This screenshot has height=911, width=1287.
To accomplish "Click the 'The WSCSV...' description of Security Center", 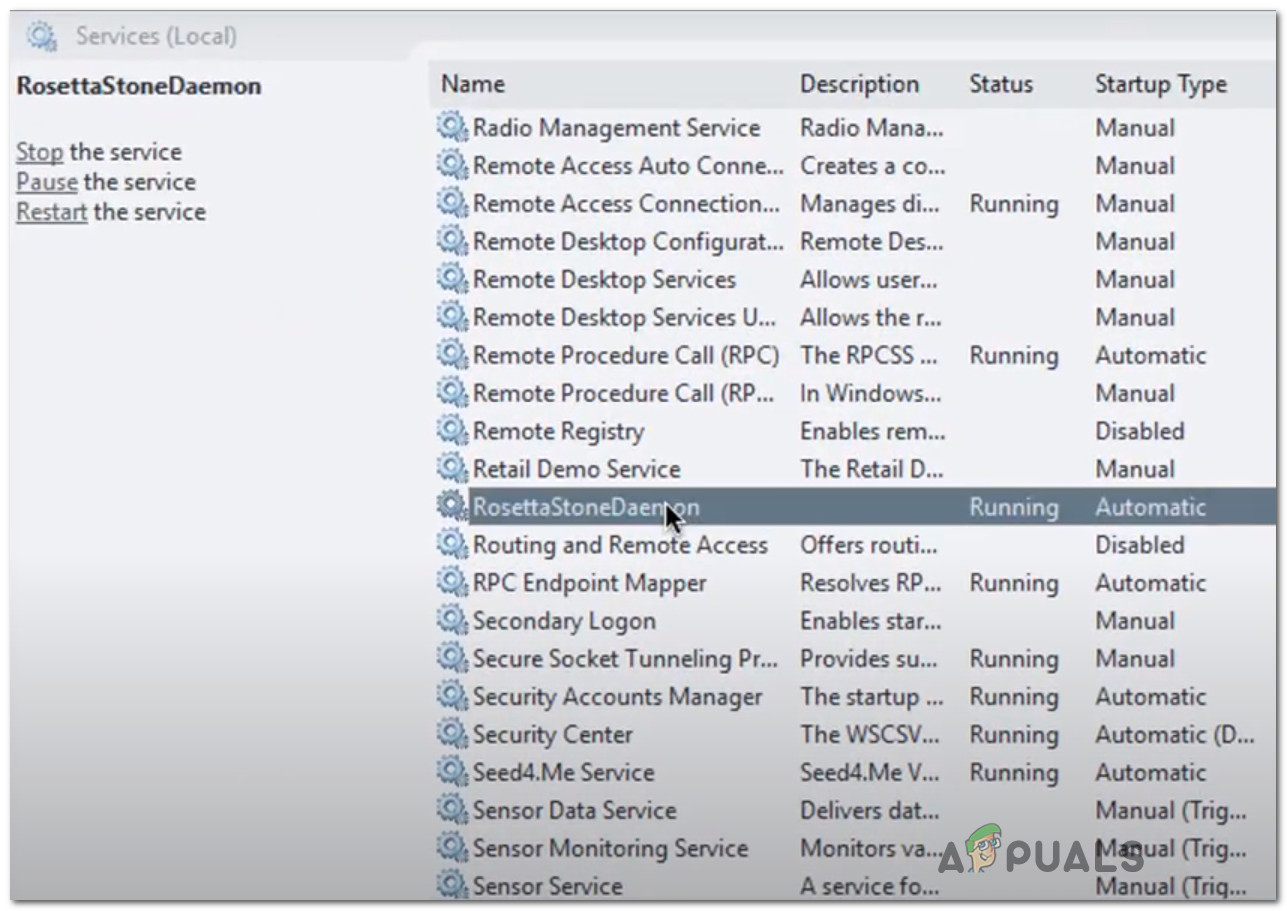I will (x=869, y=735).
